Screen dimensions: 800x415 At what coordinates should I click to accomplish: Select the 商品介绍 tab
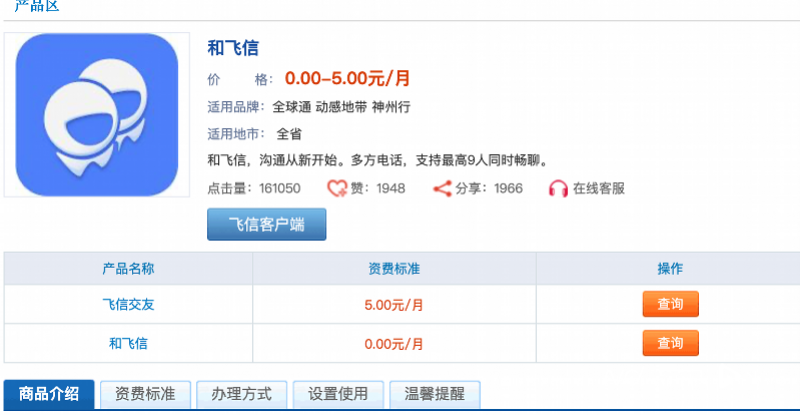[x=49, y=394]
